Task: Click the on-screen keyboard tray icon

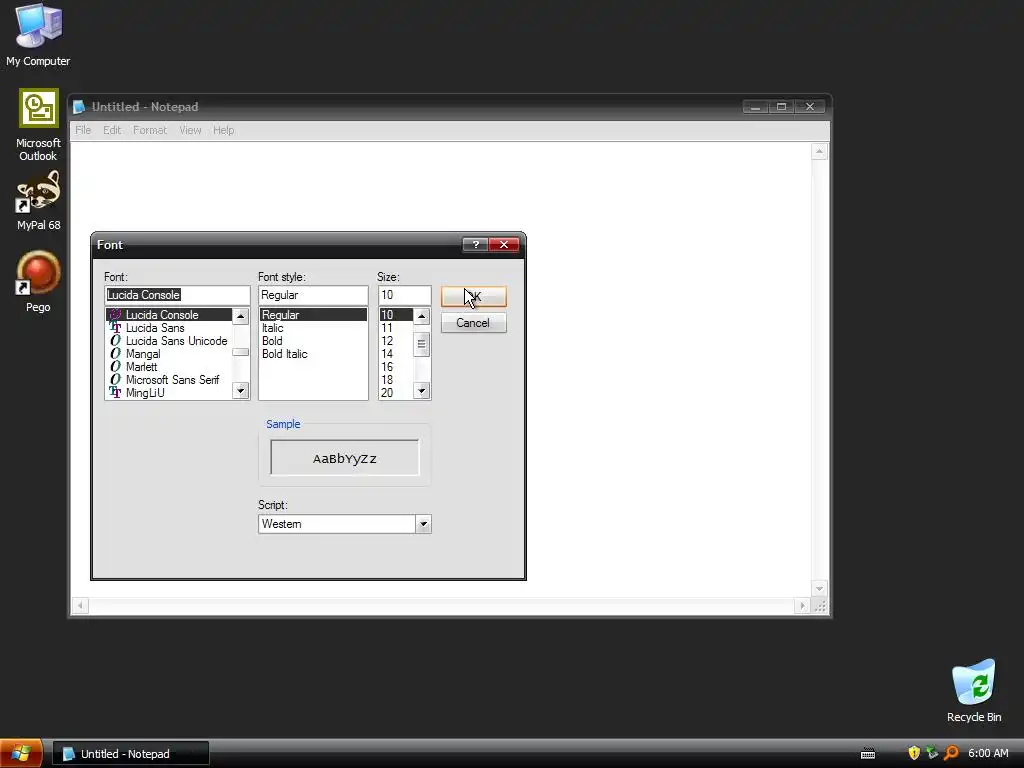Action: 868,754
